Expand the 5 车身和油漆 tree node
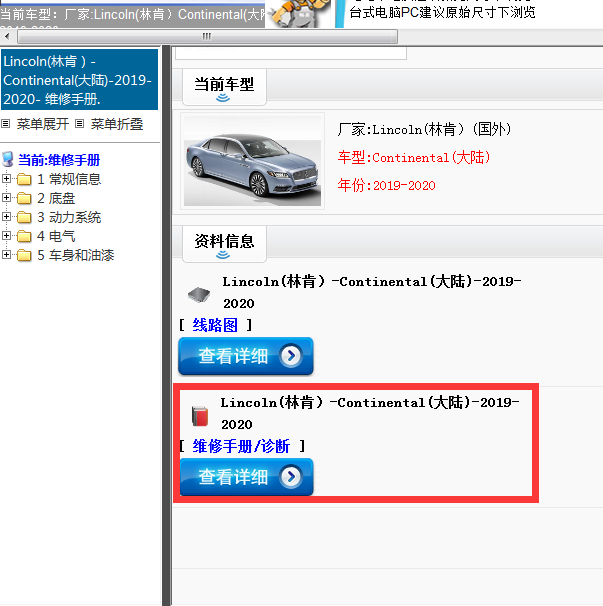 click(6, 254)
